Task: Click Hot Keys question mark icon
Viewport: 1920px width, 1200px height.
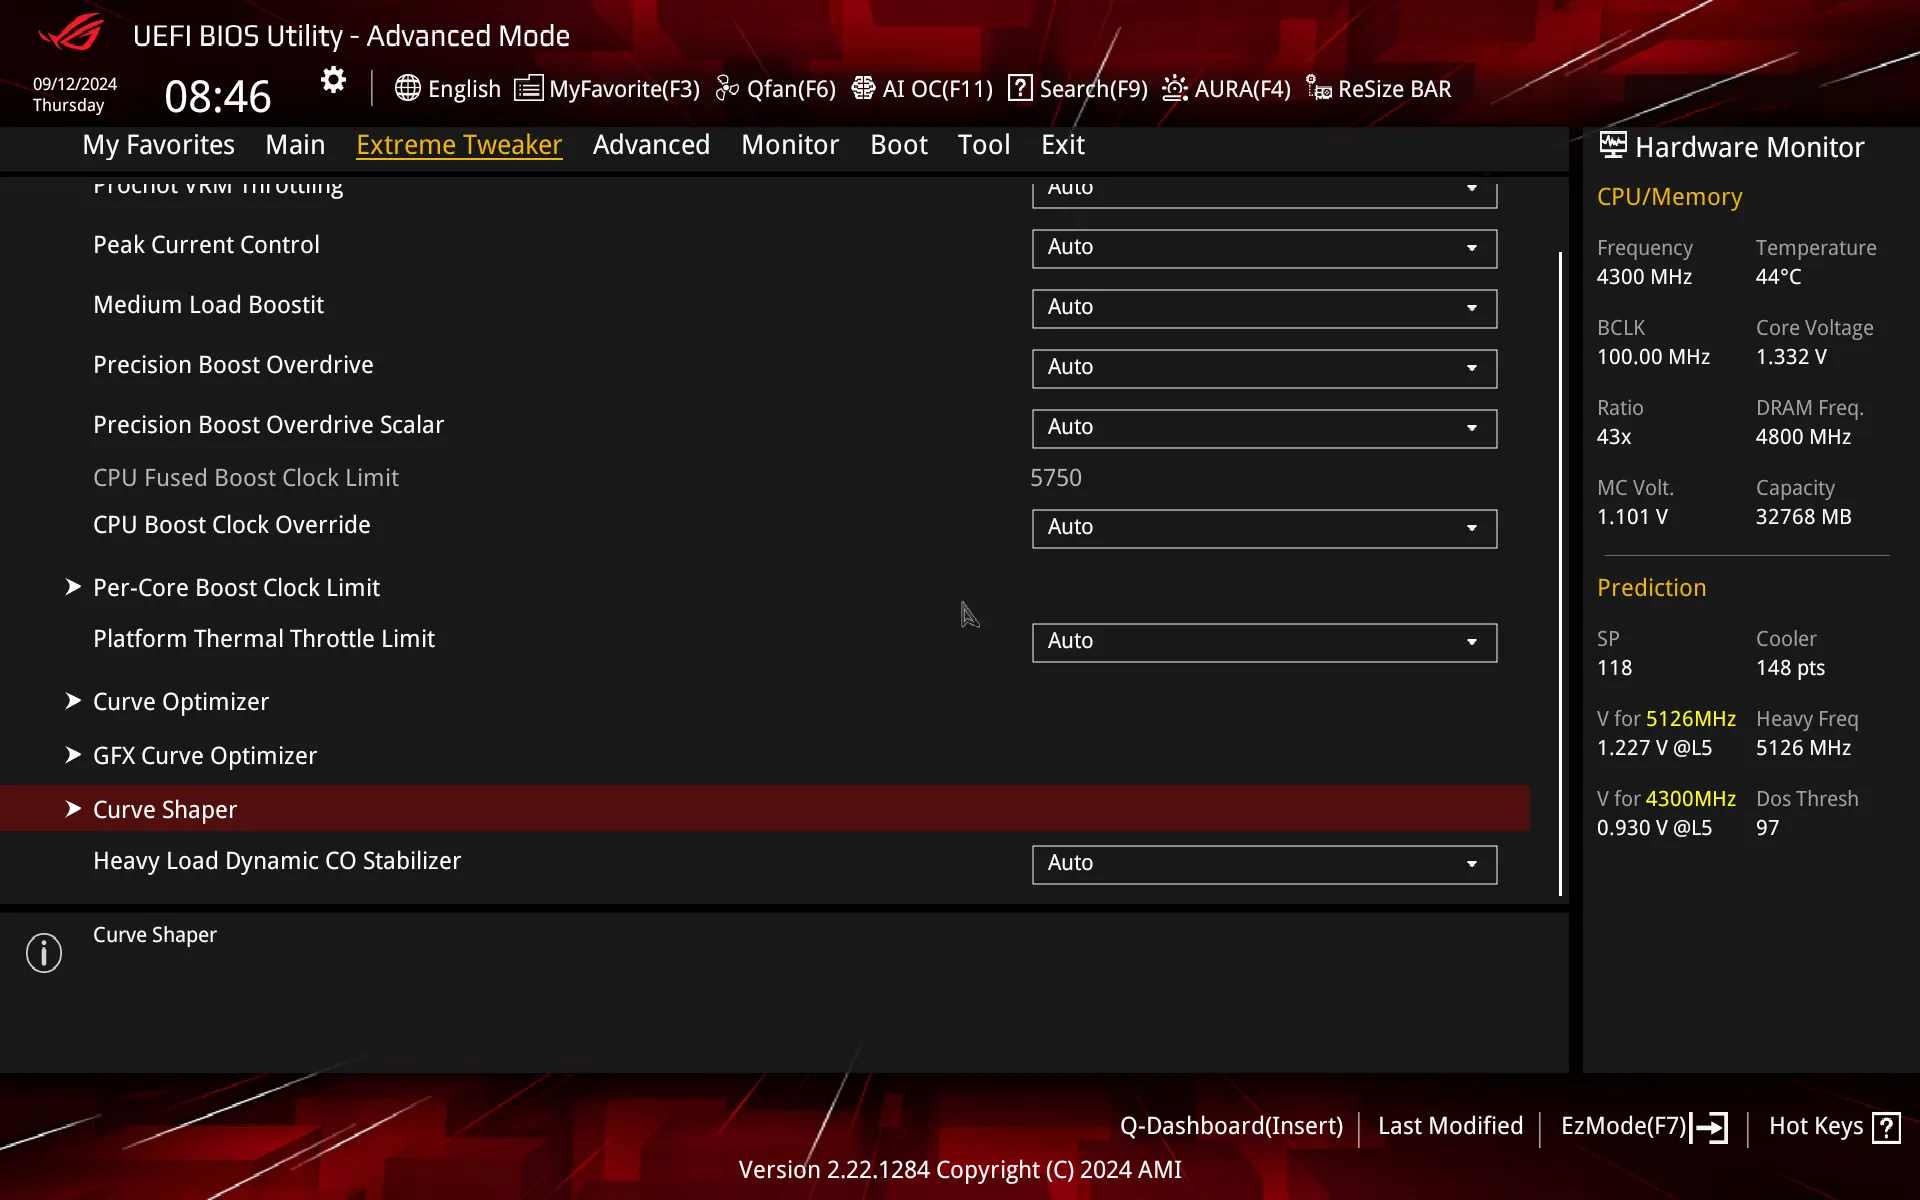Action: 1886,1127
